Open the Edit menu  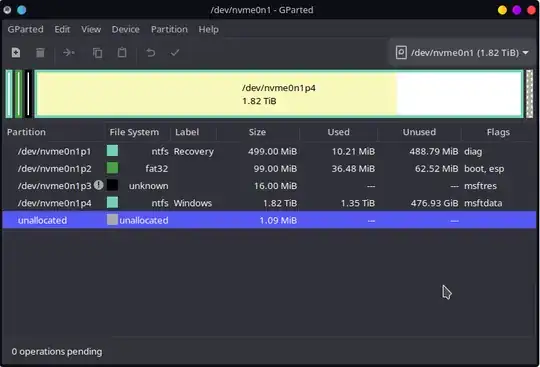point(62,29)
